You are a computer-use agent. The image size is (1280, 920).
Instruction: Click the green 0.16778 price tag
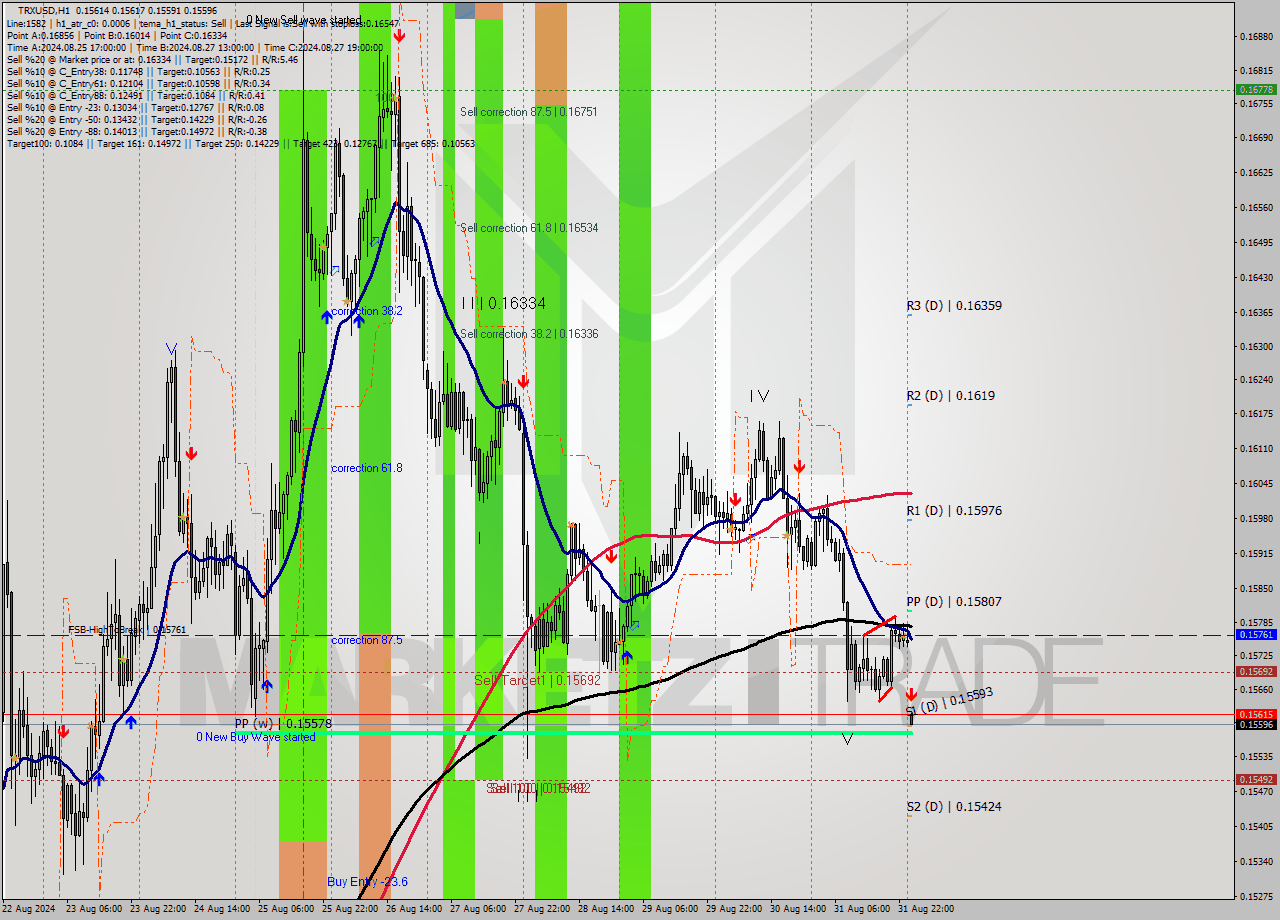pos(1256,89)
